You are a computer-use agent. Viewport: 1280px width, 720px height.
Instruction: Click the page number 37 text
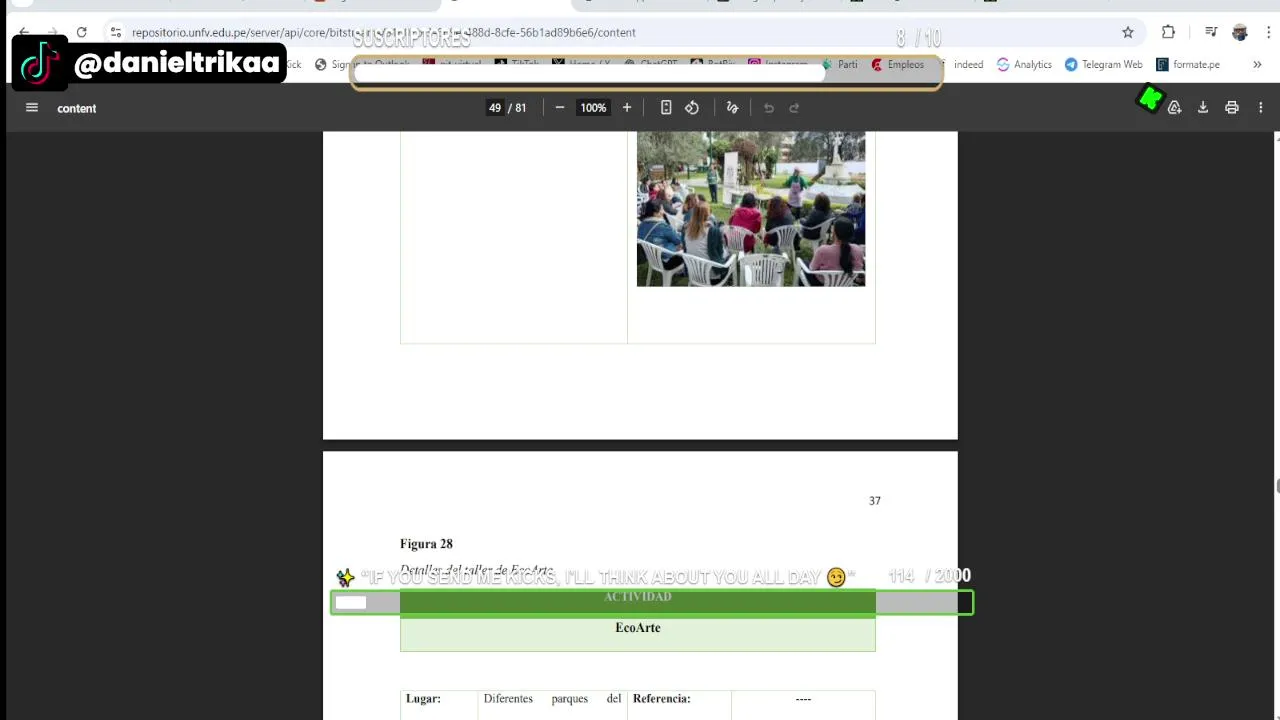[875, 501]
